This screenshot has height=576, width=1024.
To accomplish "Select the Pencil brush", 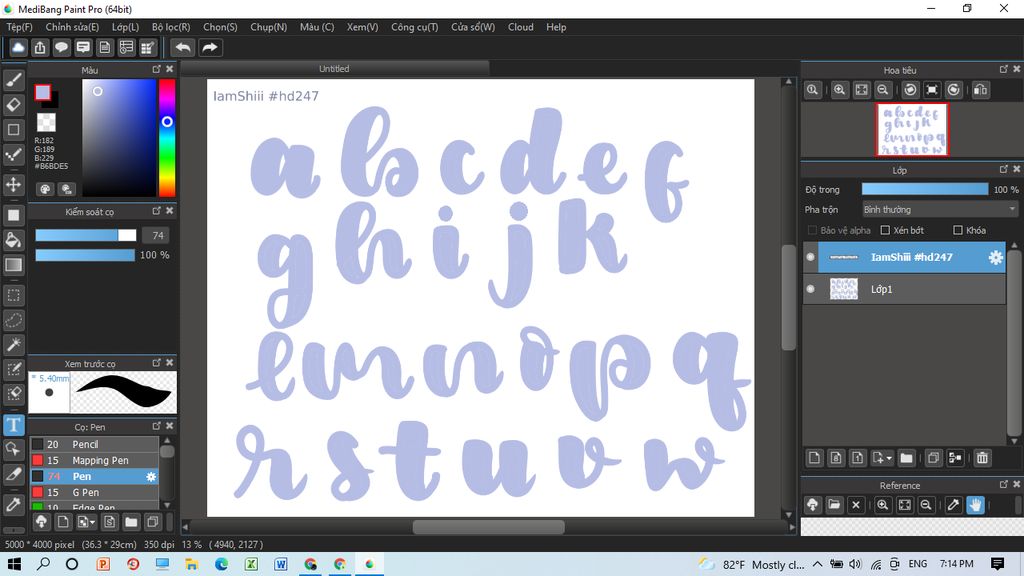I will point(94,444).
